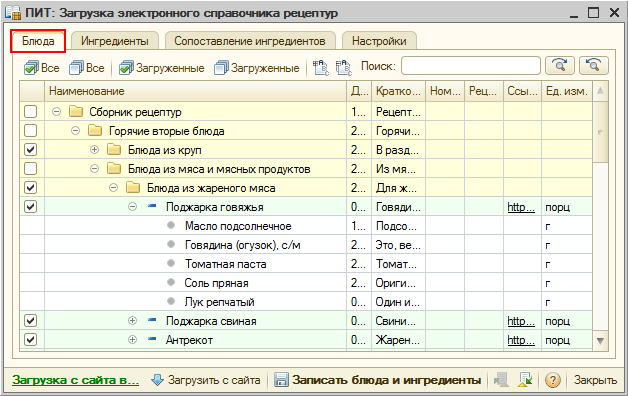628x396 pixels.
Task: Open the Ингредиенты tab
Action: click(x=115, y=41)
